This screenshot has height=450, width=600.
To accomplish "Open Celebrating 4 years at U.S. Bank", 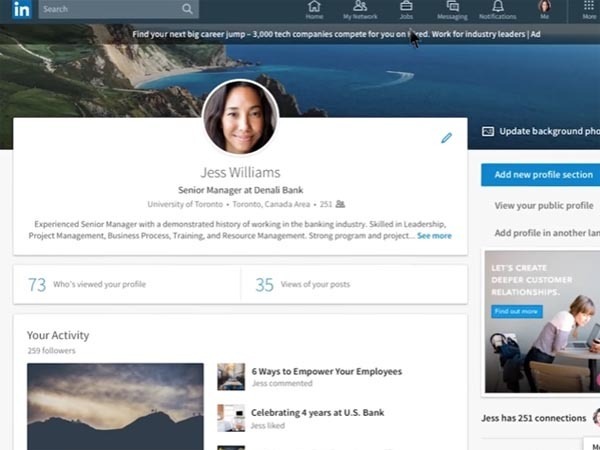I will coord(318,412).
